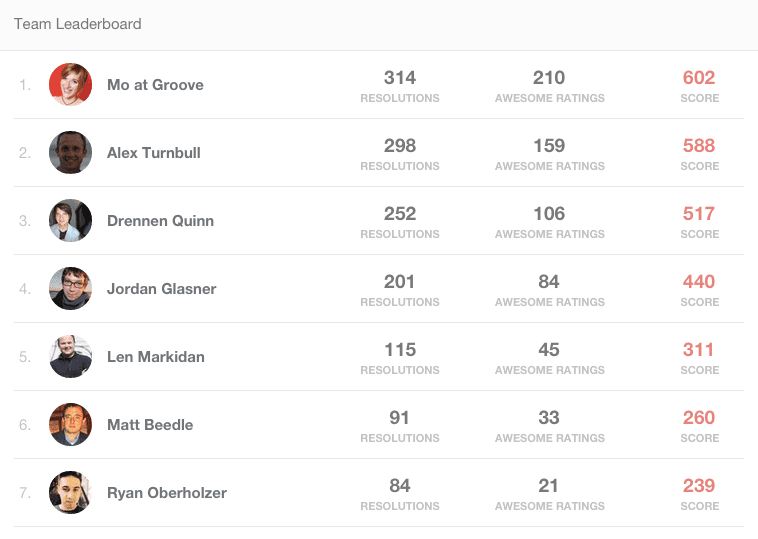Open Ryan Oberholzer's profile picture

click(70, 493)
